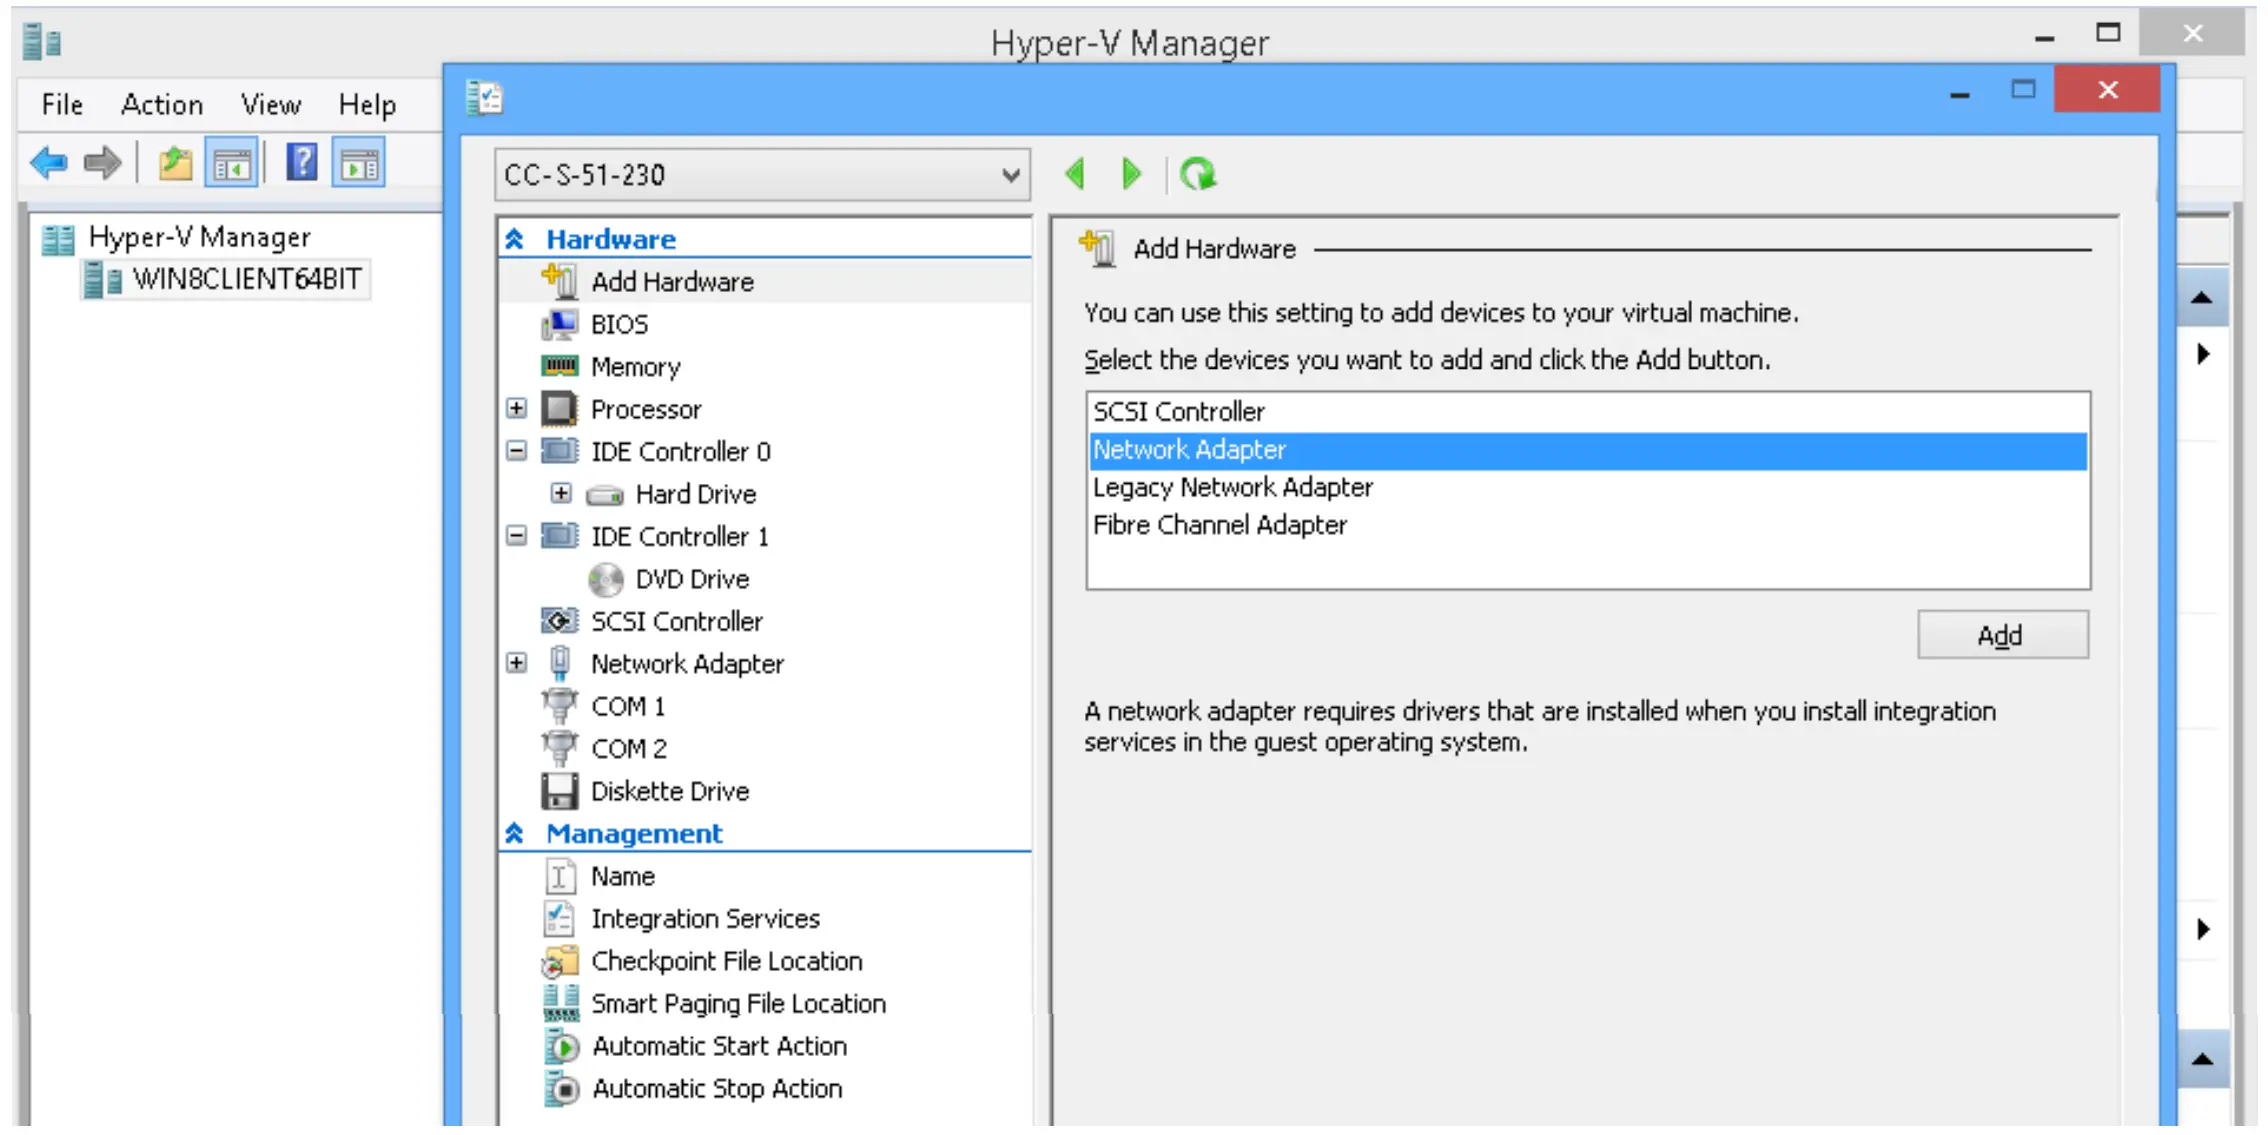Click the green next VM arrow
The height and width of the screenshot is (1135, 2268).
click(x=1132, y=175)
